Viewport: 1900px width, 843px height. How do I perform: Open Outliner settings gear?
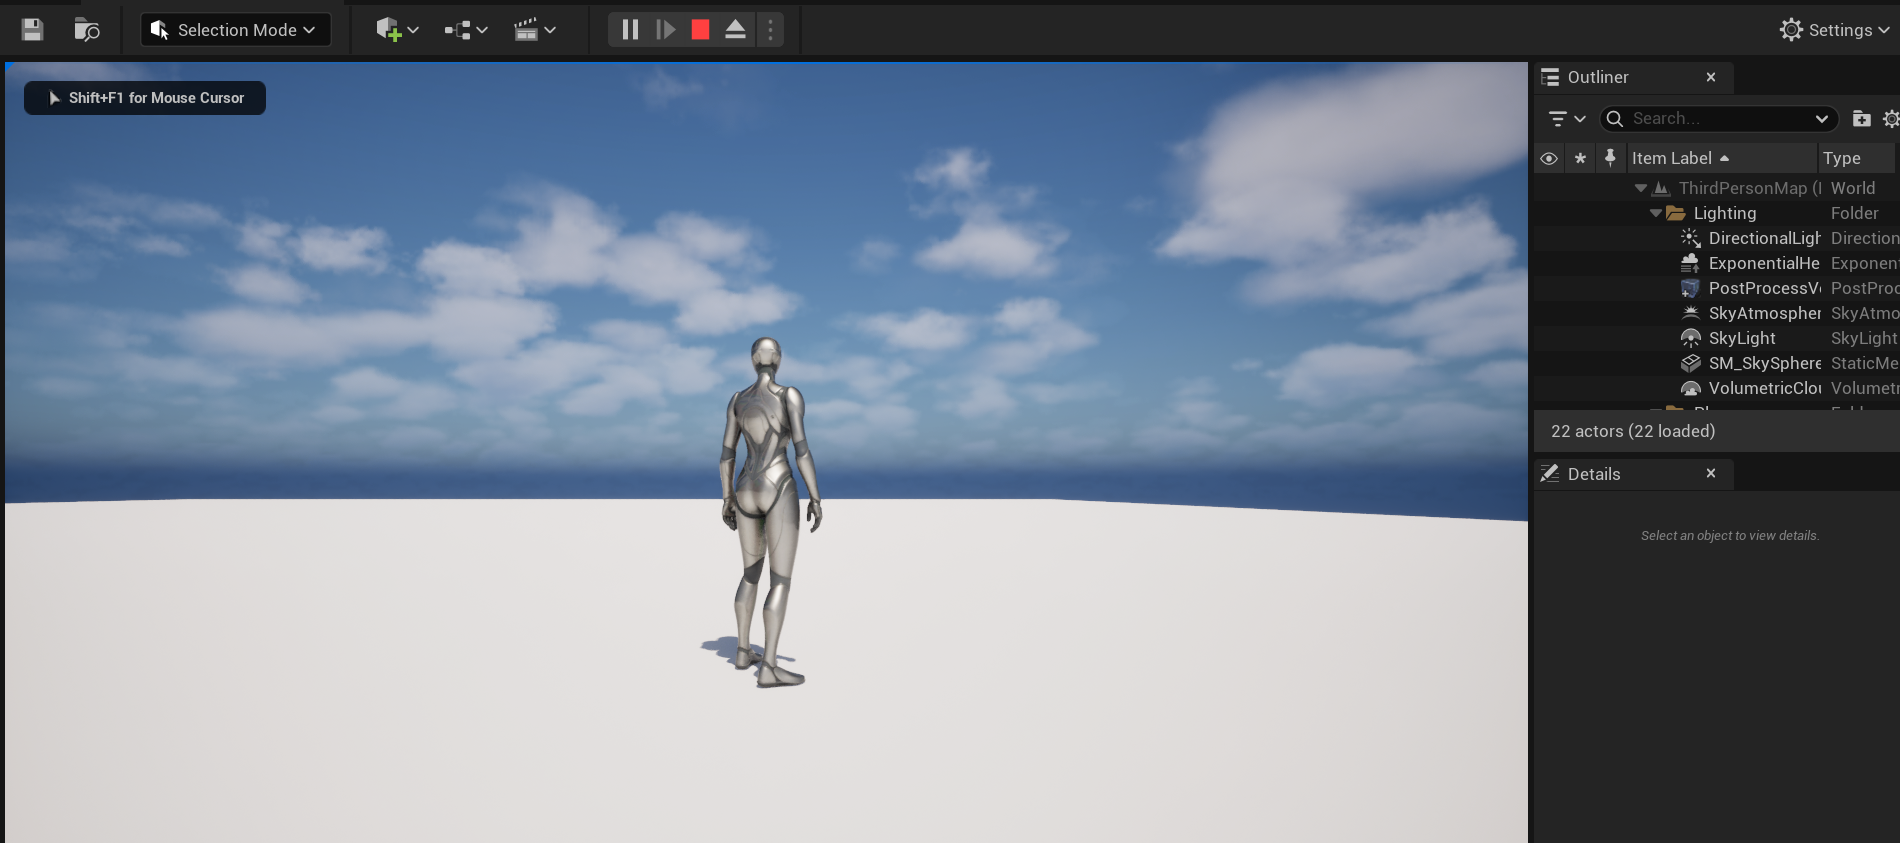point(1891,119)
